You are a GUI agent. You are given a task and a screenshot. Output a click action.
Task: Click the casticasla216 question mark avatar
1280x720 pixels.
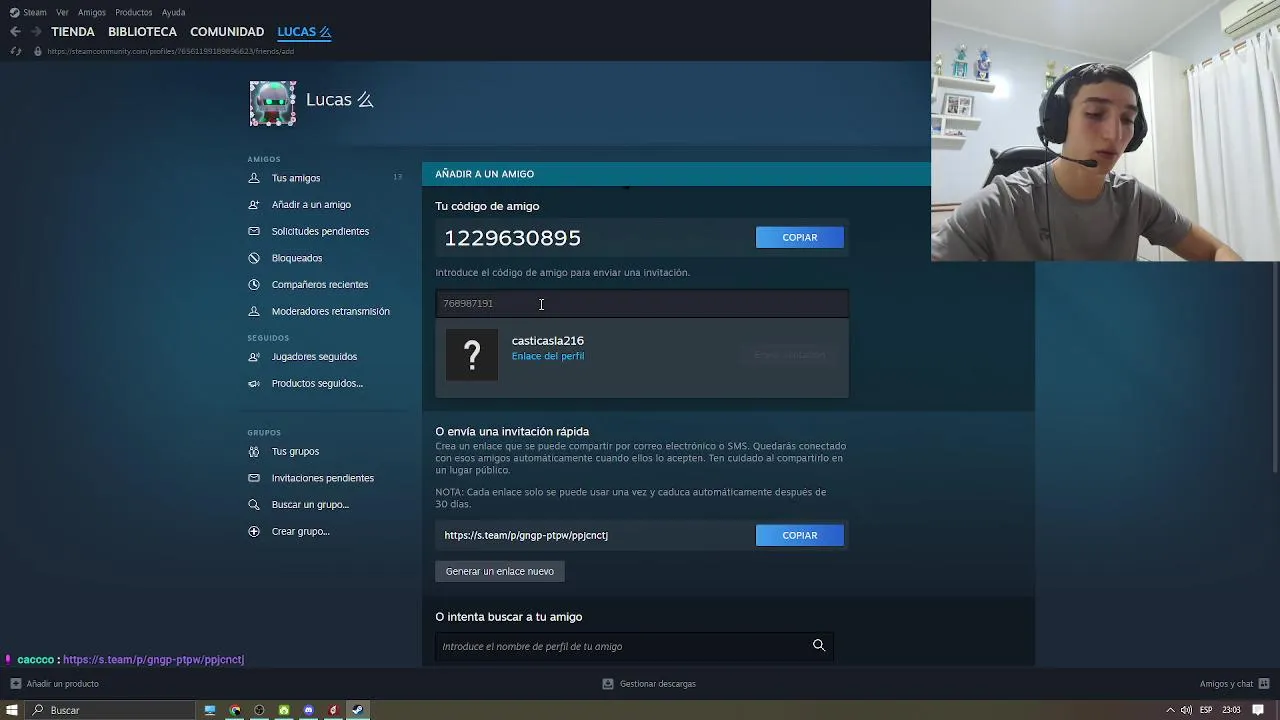(x=472, y=355)
